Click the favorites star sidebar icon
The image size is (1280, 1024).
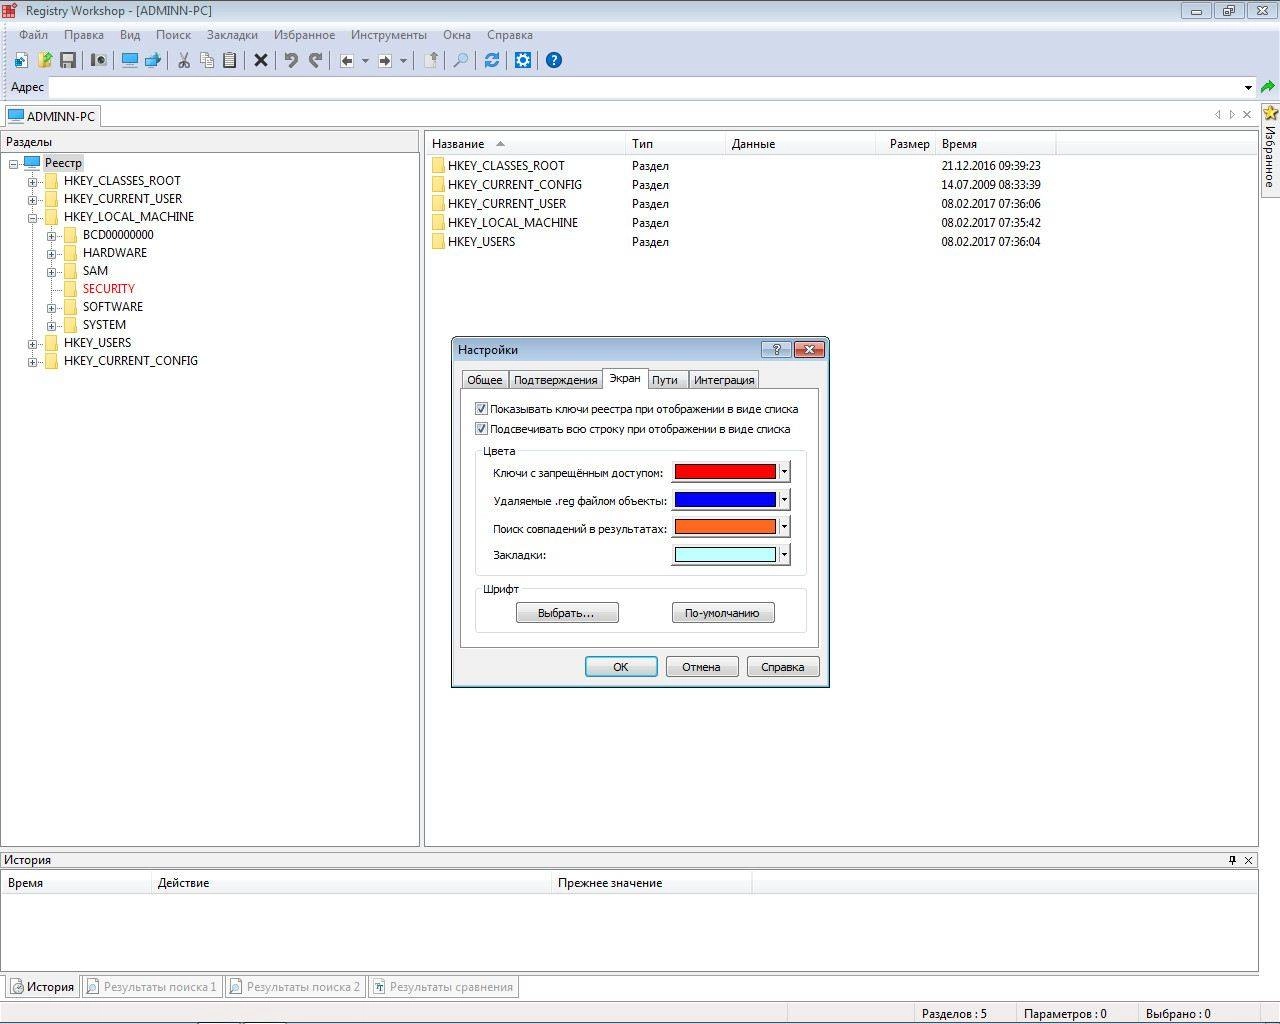(x=1270, y=113)
